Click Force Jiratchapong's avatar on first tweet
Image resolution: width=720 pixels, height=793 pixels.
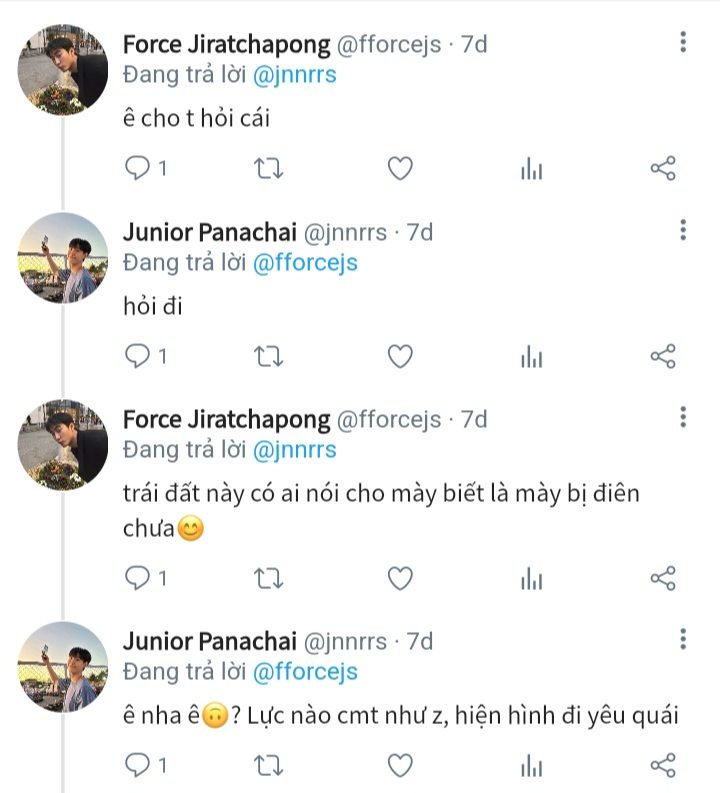coord(63,70)
